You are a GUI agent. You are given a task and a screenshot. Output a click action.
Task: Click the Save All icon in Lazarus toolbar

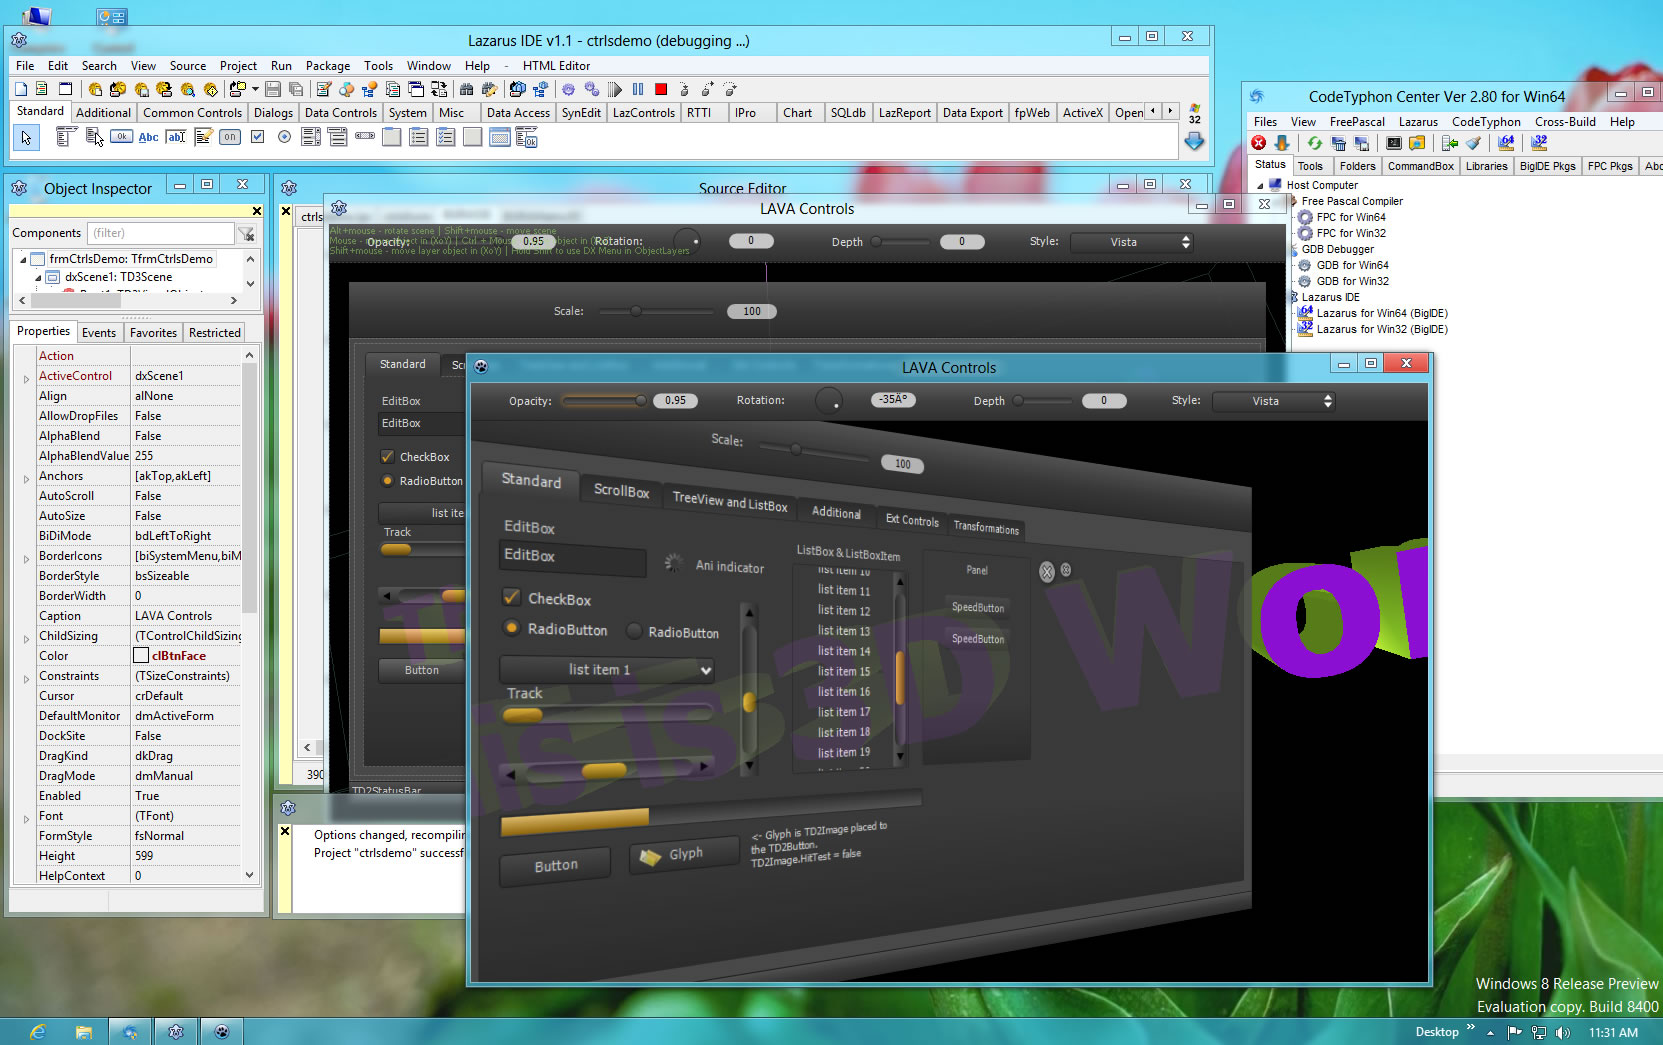(296, 89)
